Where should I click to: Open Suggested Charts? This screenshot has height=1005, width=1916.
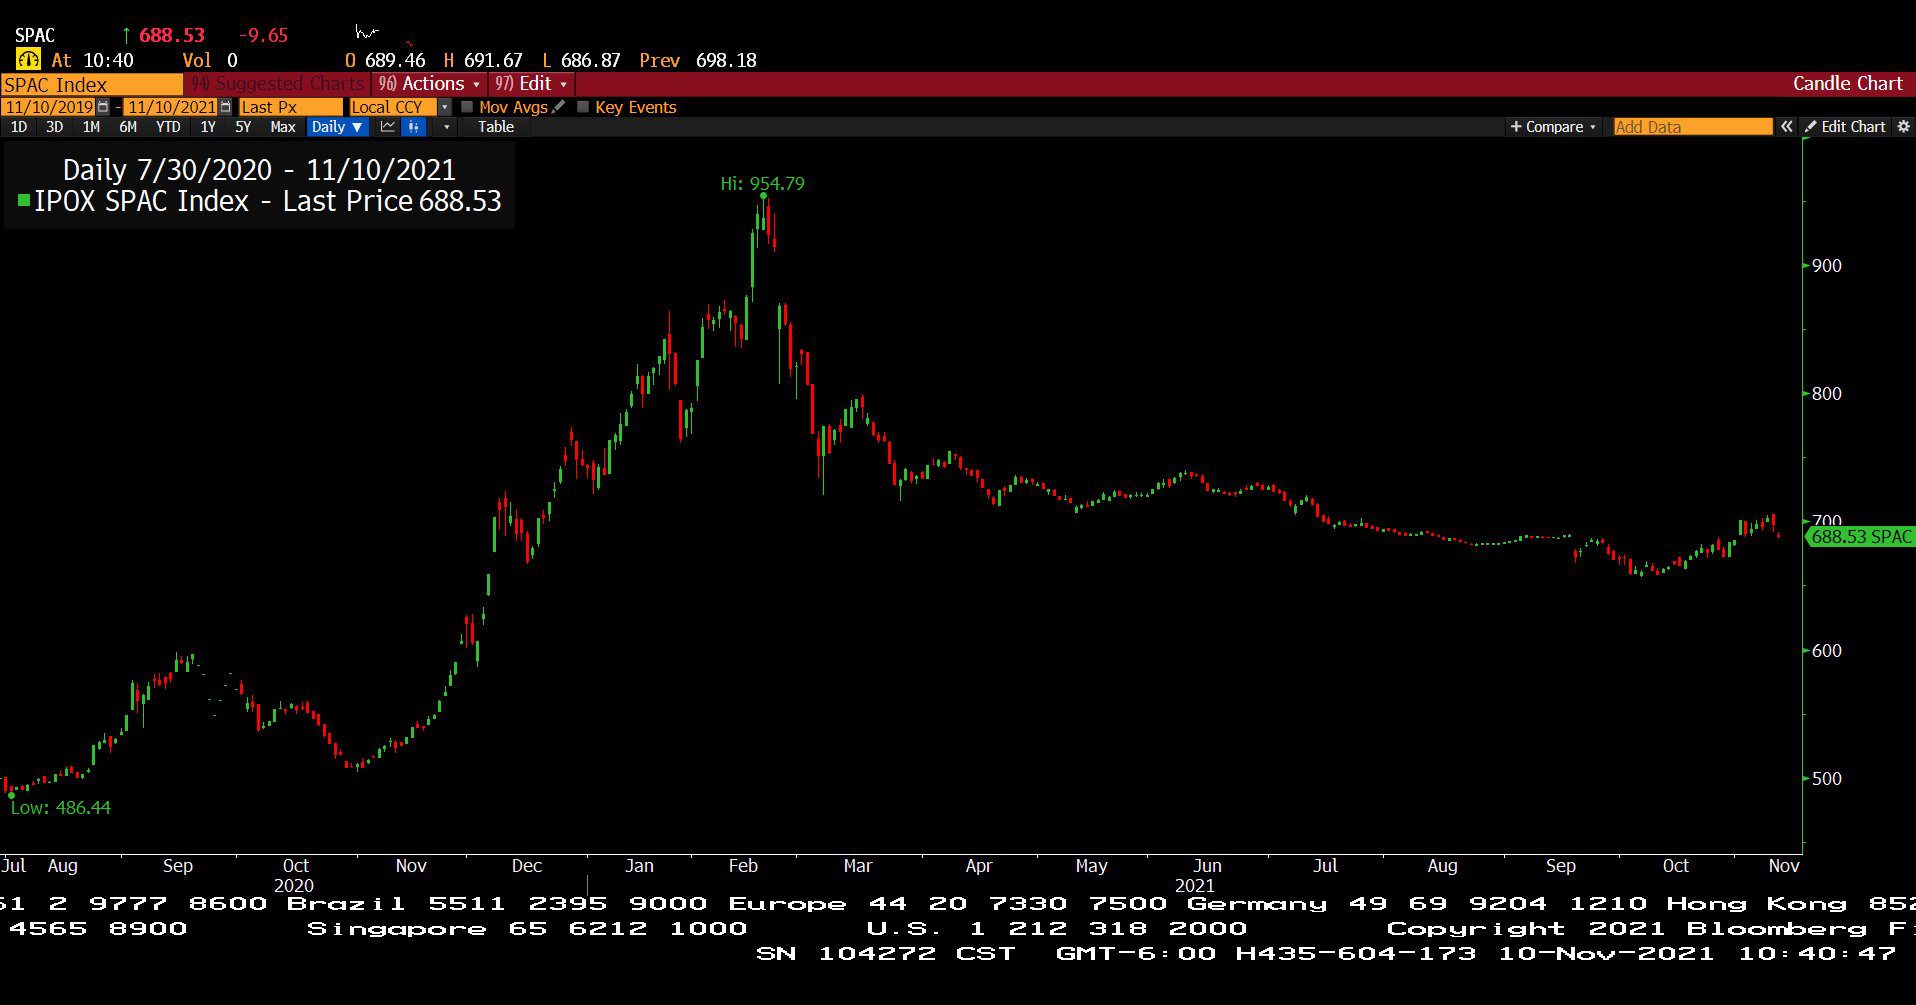tap(278, 84)
